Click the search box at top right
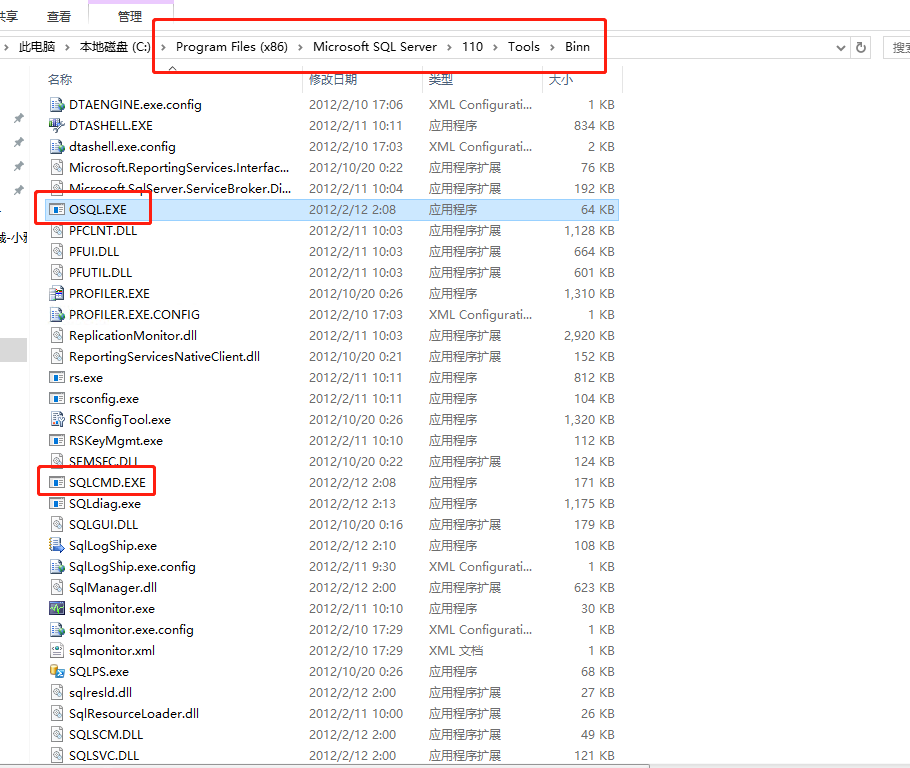The height and width of the screenshot is (768, 910). click(x=898, y=47)
